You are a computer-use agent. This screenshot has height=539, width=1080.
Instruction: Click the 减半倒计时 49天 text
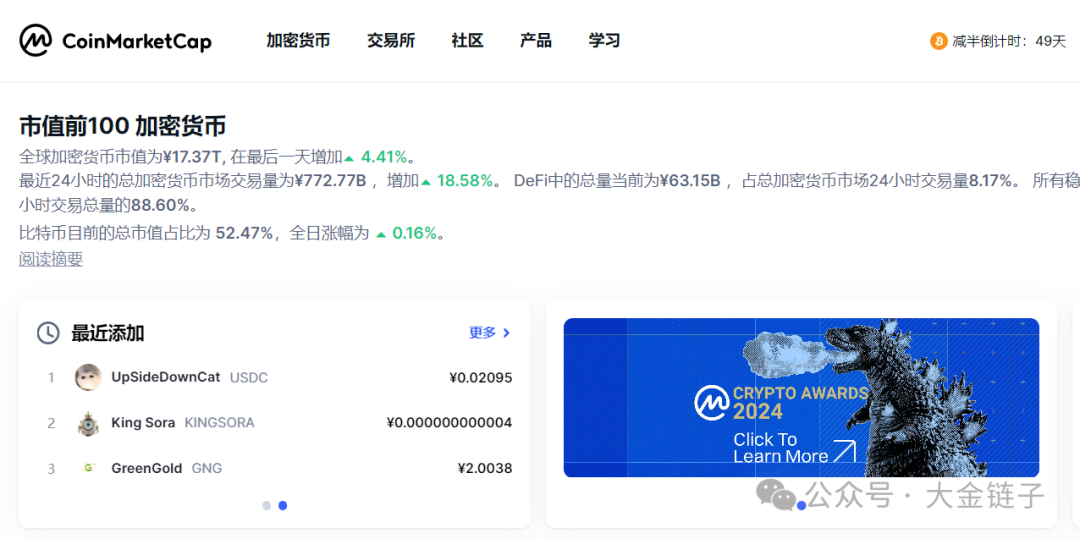(x=1009, y=41)
